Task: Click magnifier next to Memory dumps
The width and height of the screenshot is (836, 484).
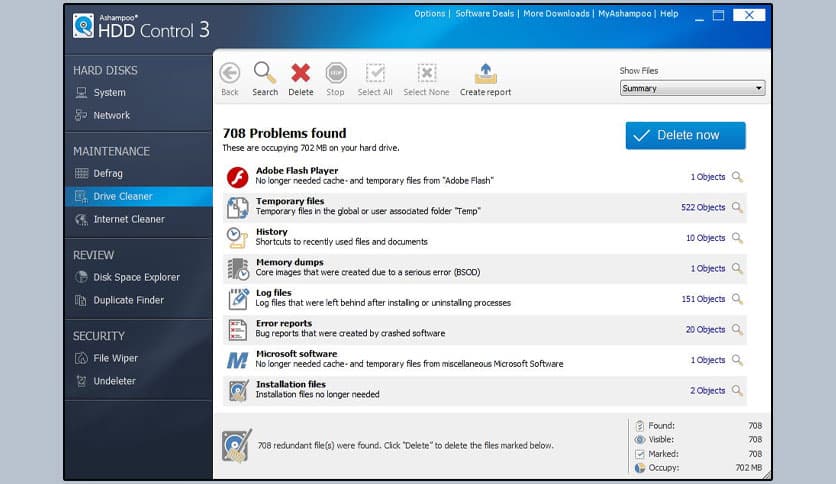Action: (x=737, y=268)
